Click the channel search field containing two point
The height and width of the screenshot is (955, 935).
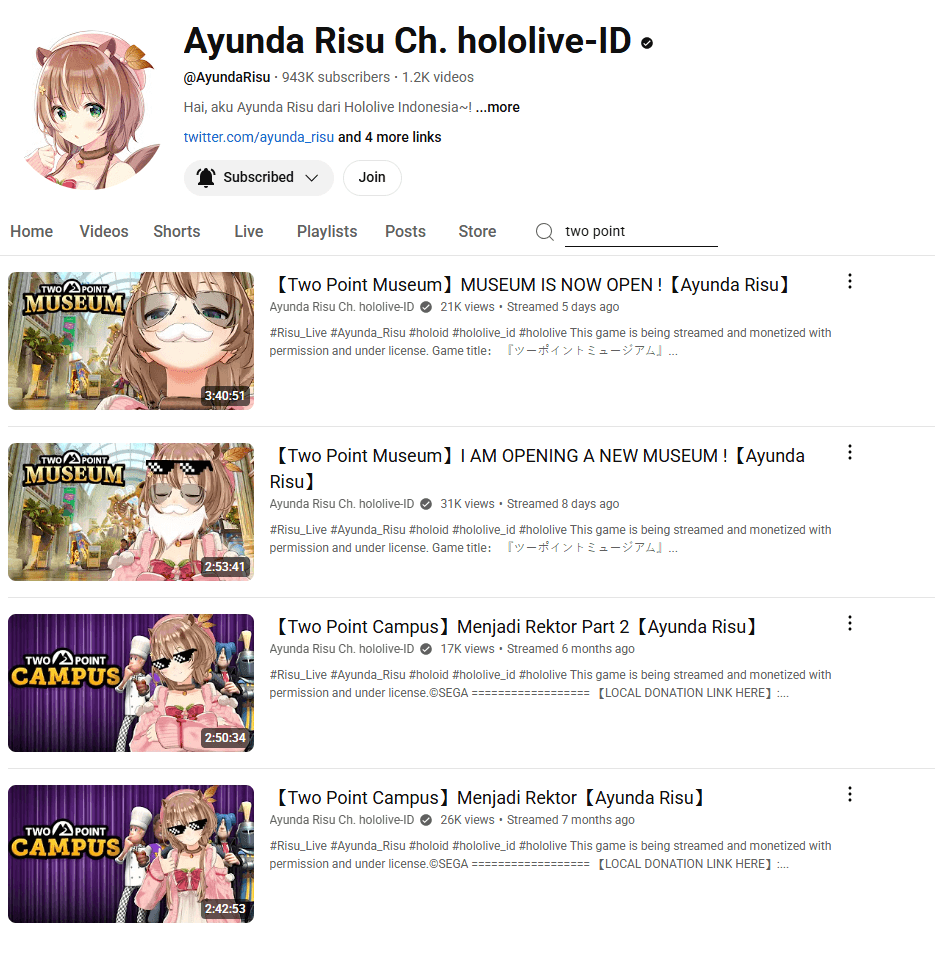click(641, 232)
